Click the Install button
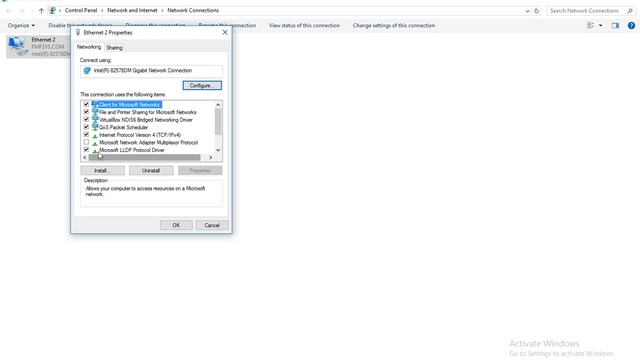Screen dimensions: 640x360 (102, 171)
